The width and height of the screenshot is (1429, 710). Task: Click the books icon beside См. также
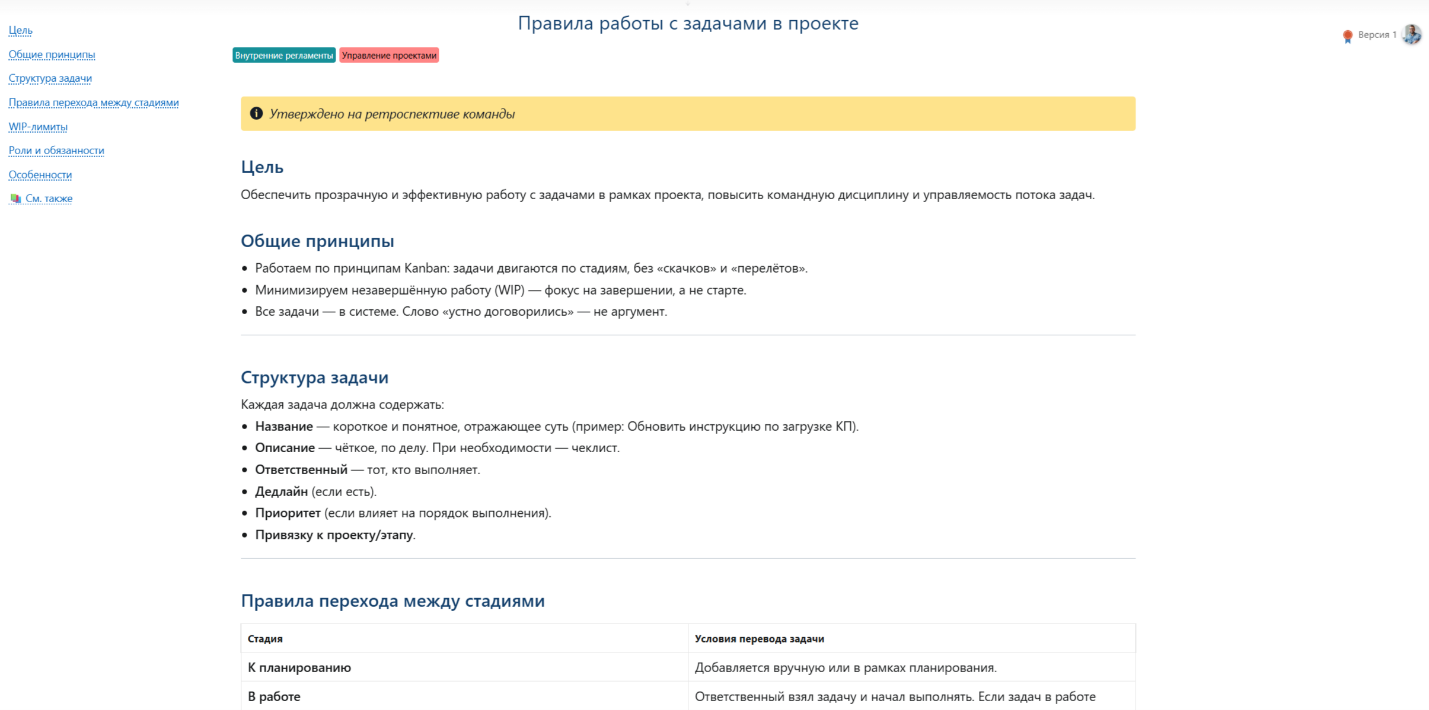14,198
